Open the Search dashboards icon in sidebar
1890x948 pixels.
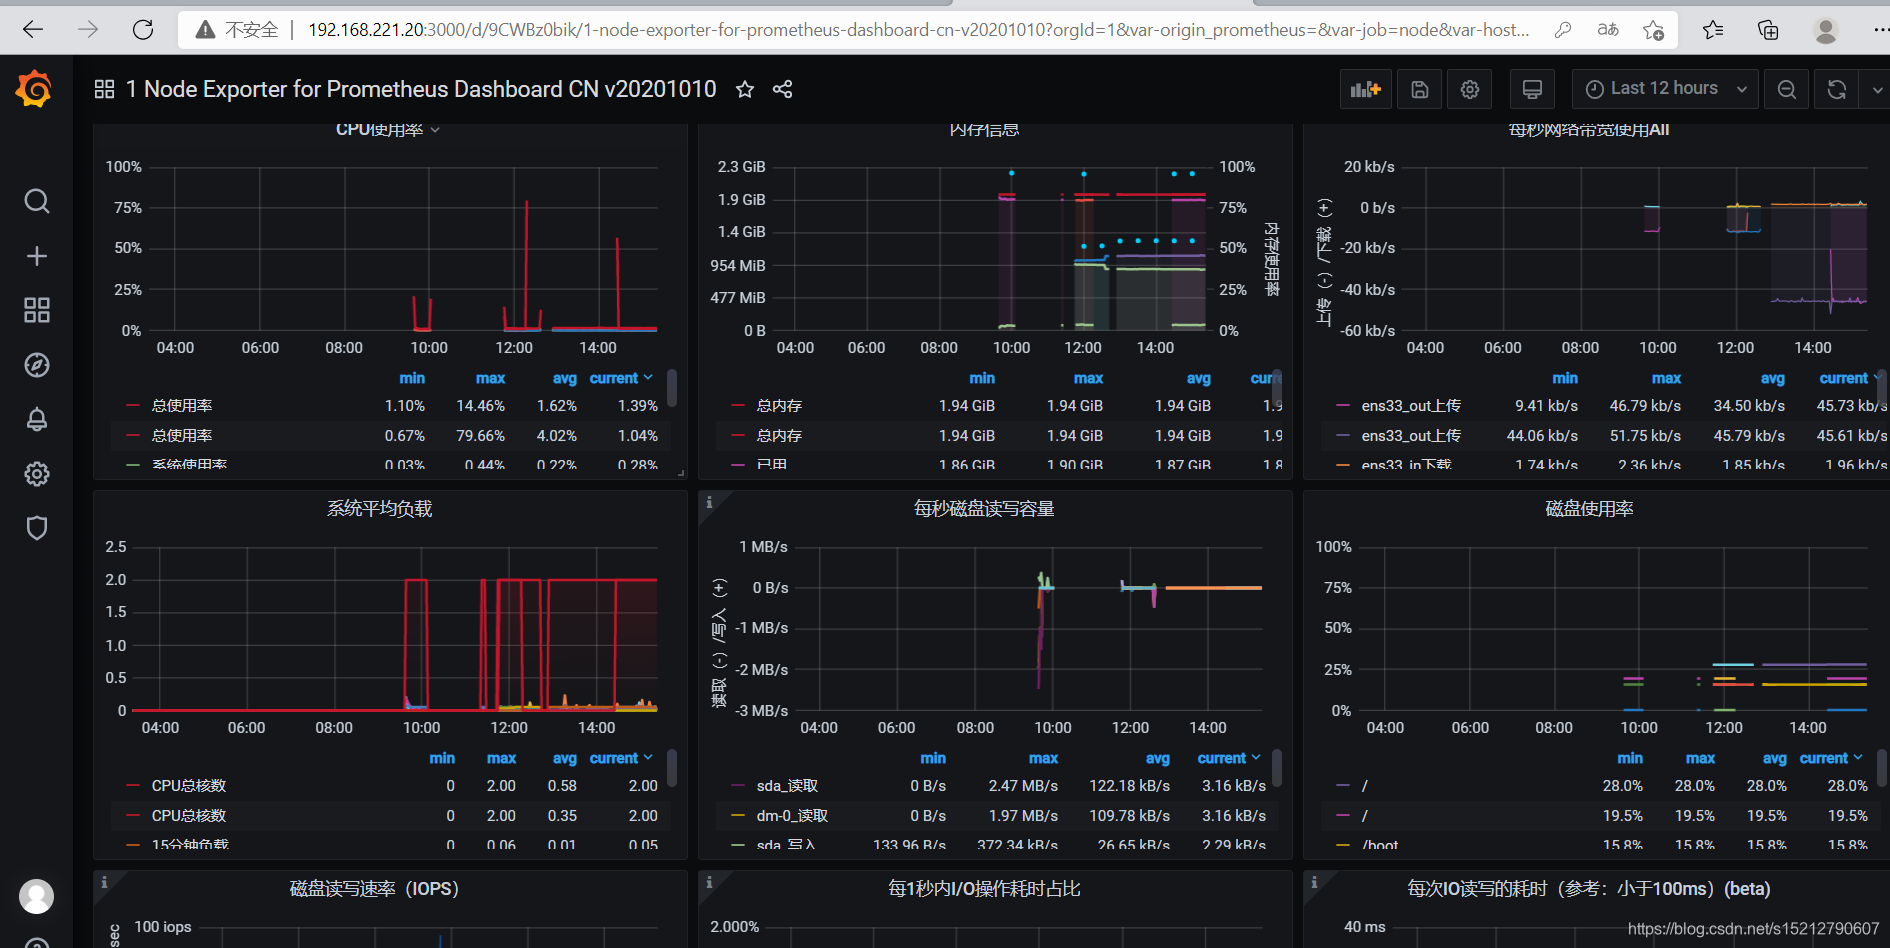tap(37, 201)
